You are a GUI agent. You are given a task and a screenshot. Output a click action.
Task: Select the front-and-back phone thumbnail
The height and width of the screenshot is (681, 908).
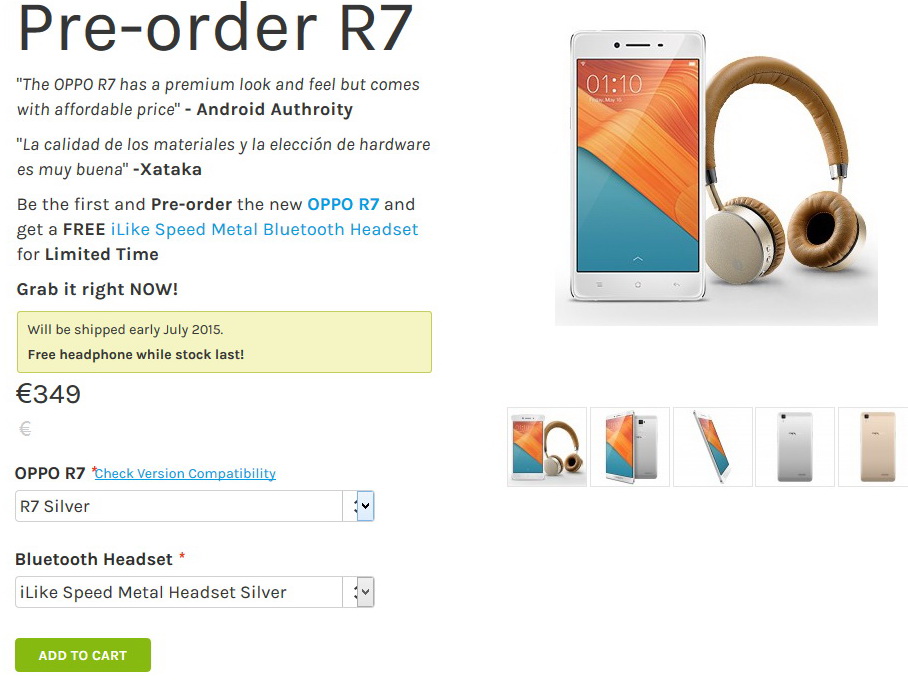pos(630,447)
